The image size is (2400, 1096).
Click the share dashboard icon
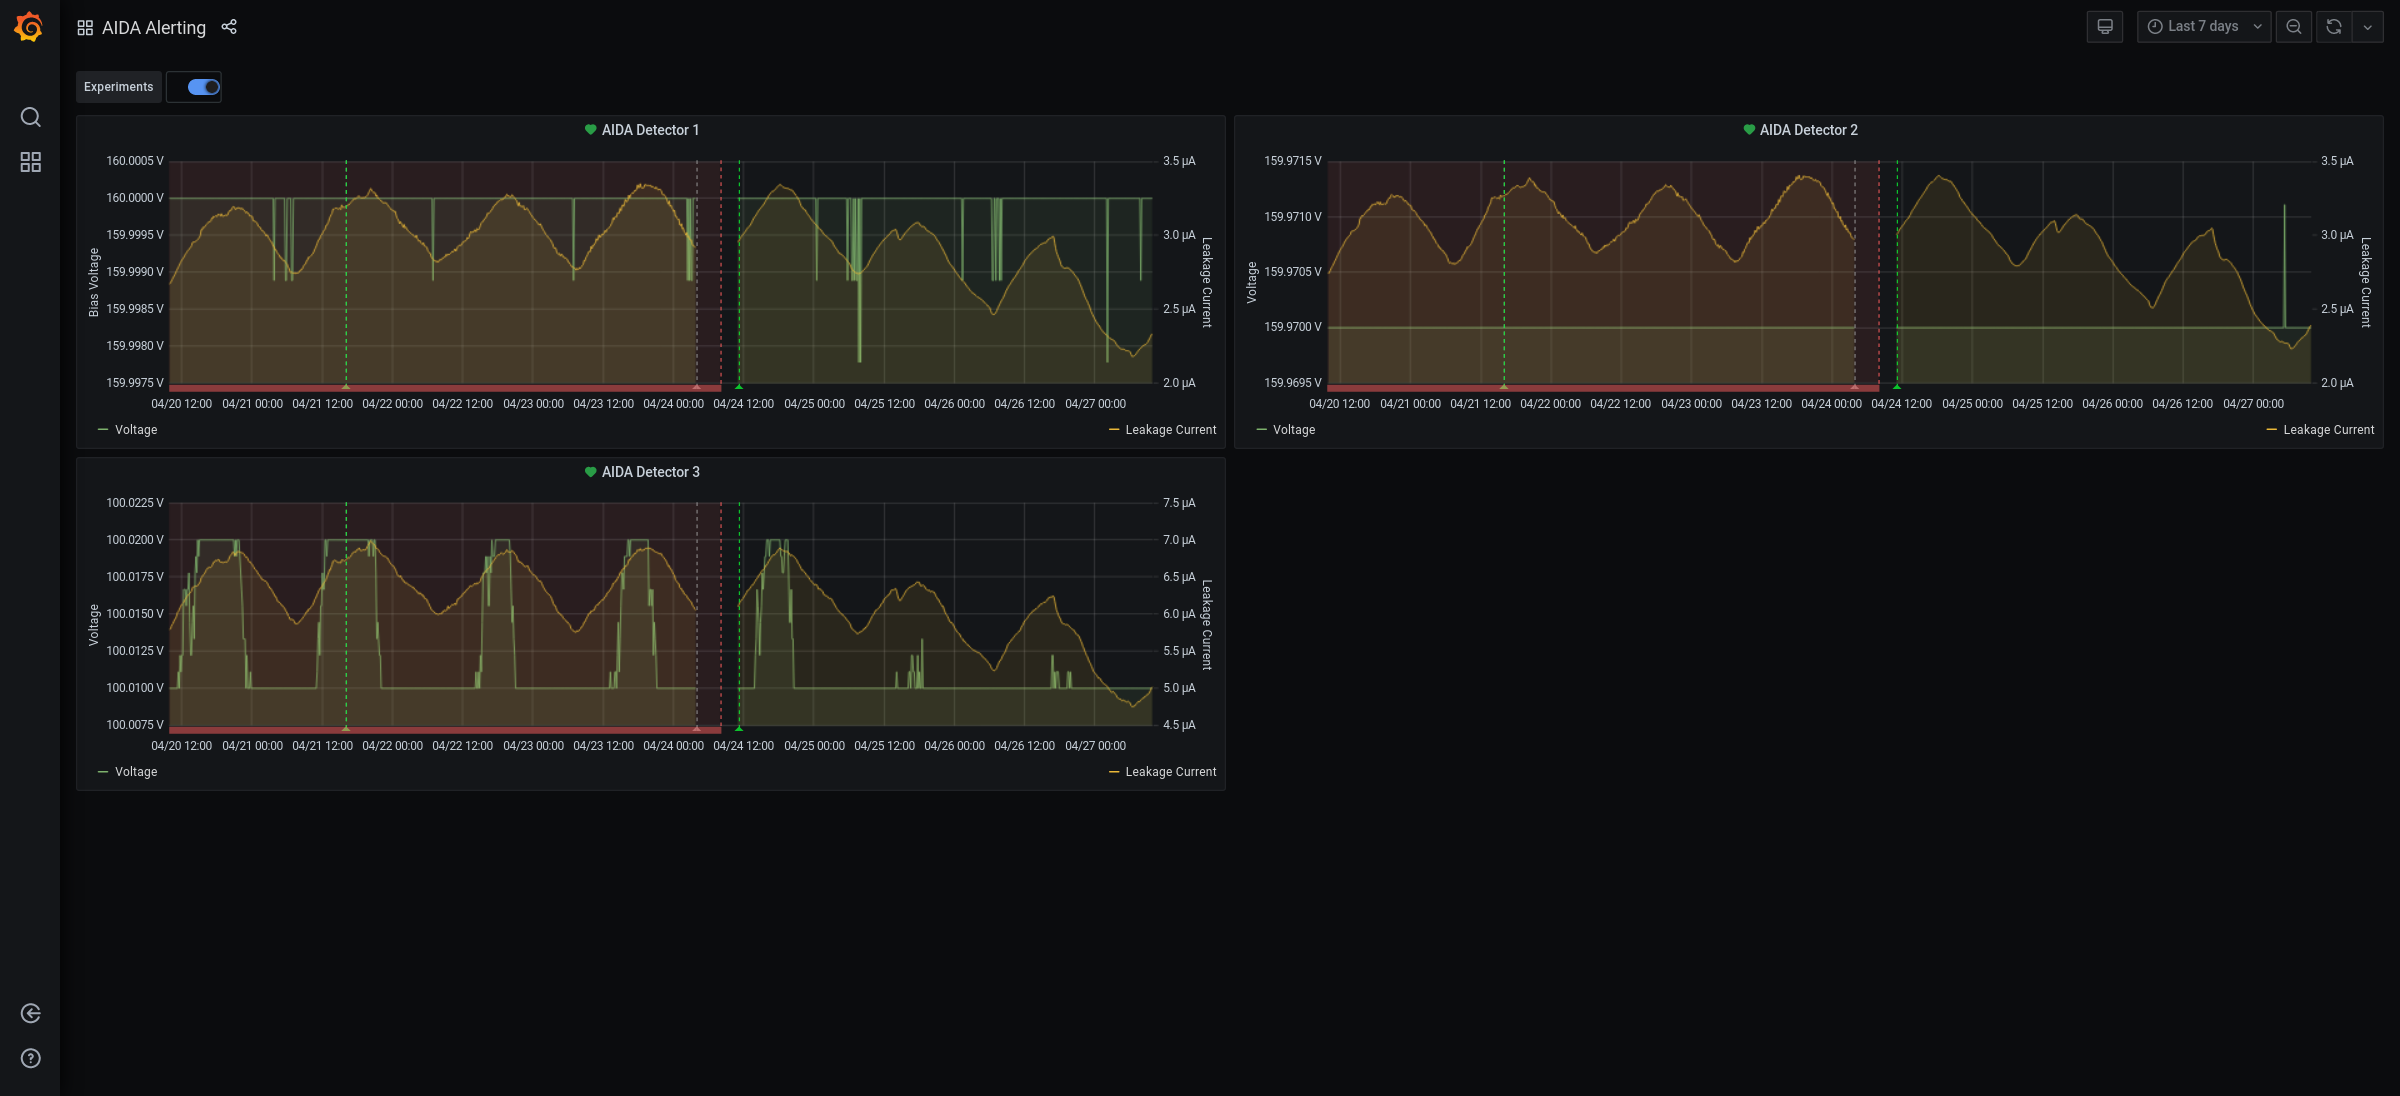[229, 27]
